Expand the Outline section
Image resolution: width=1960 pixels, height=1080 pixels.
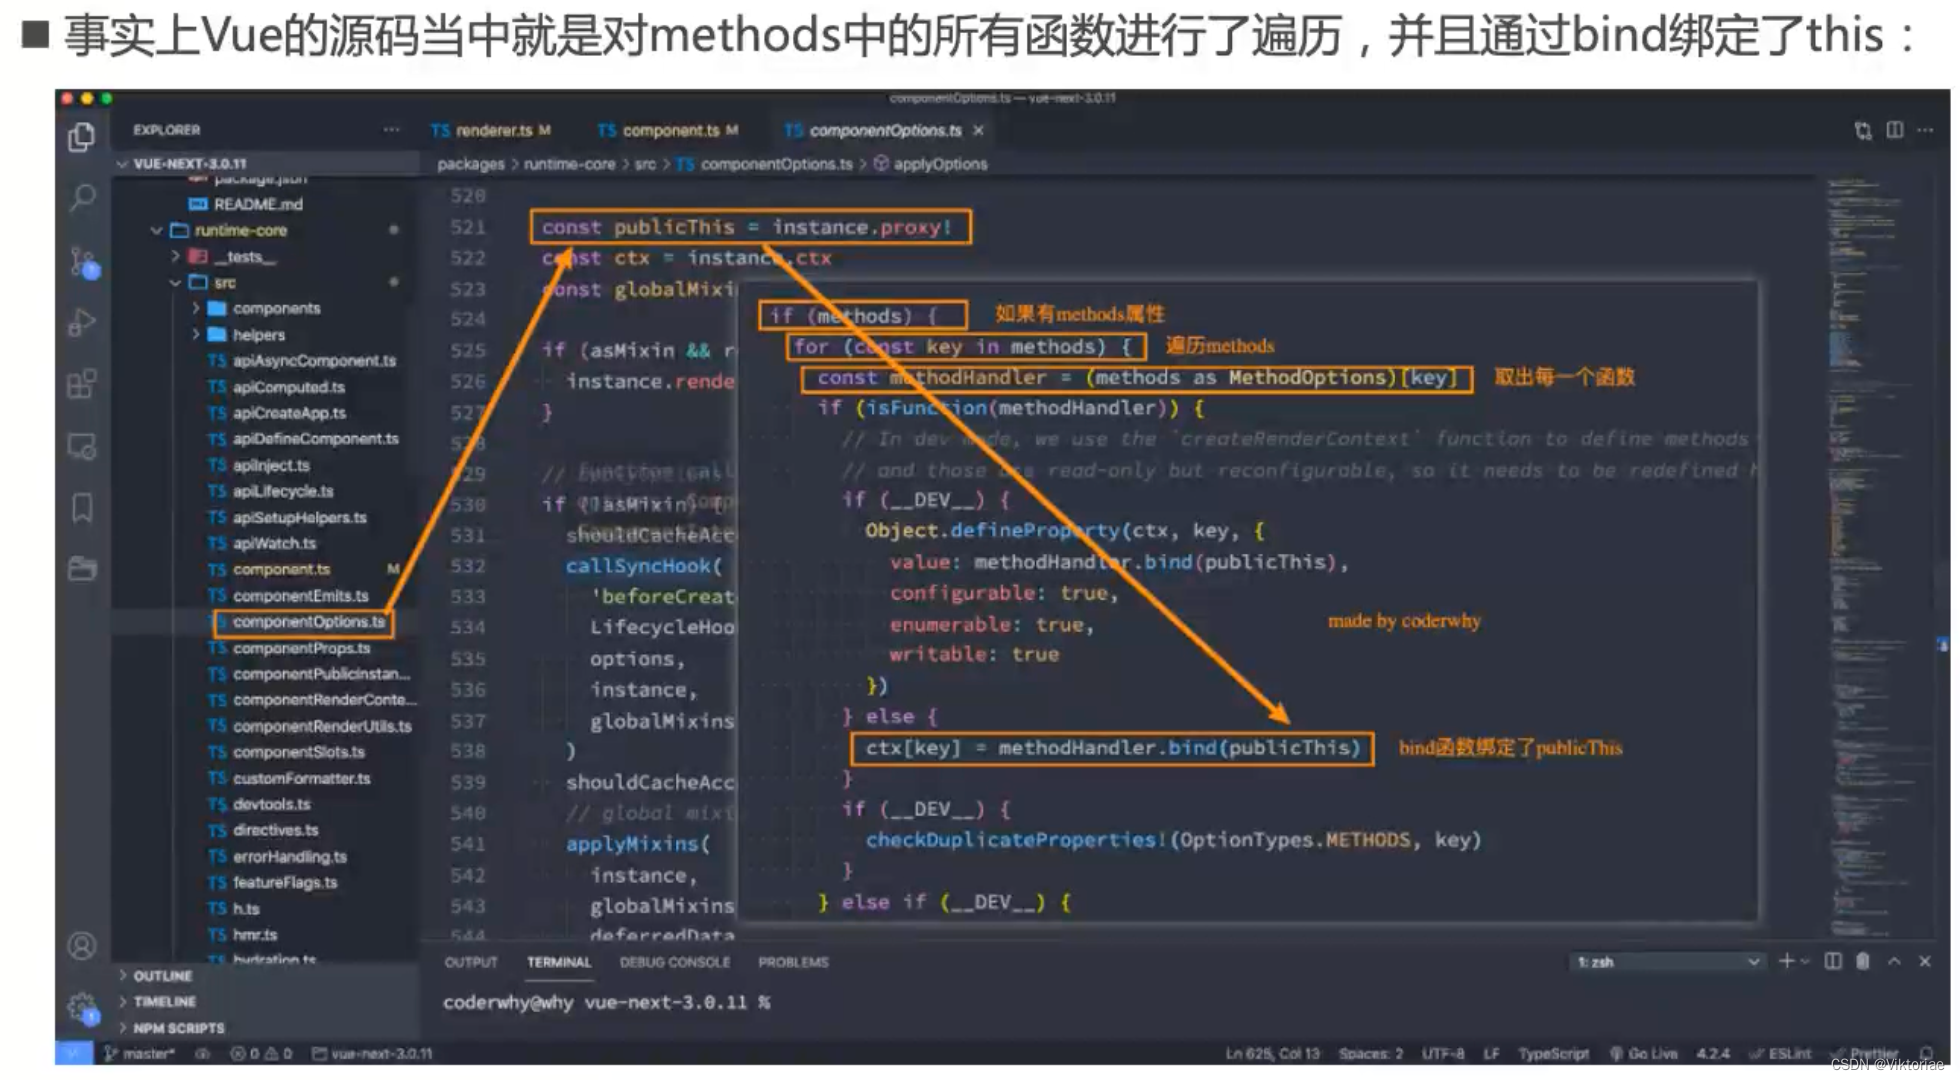coord(163,975)
